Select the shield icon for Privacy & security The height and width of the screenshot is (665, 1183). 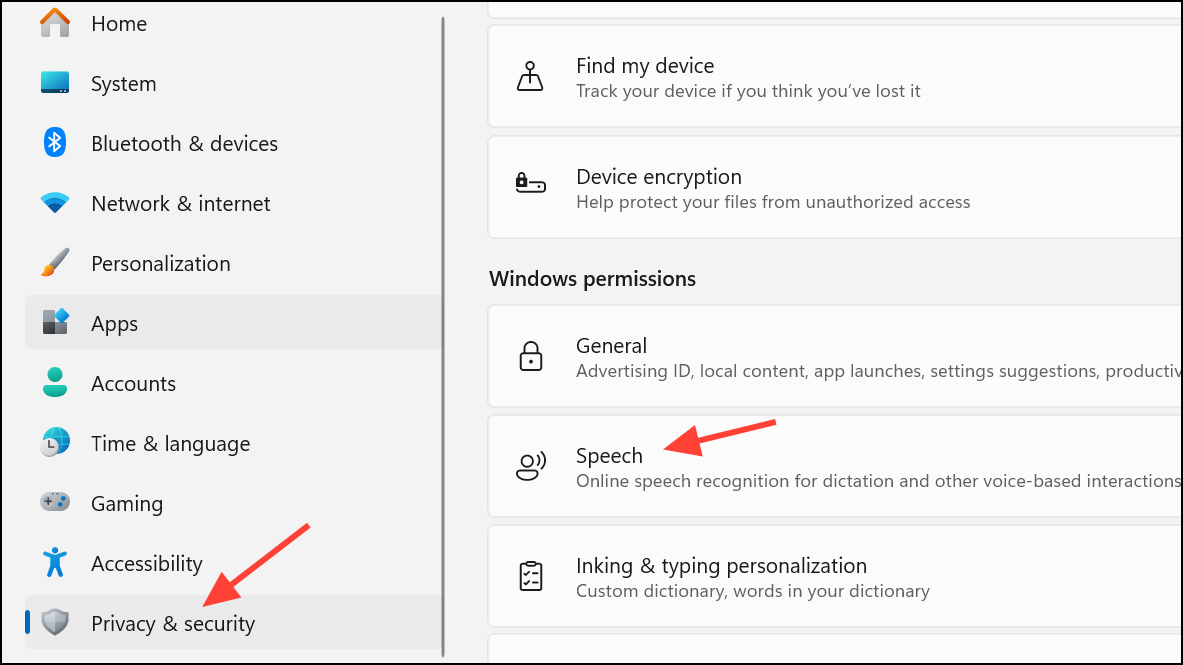click(54, 623)
